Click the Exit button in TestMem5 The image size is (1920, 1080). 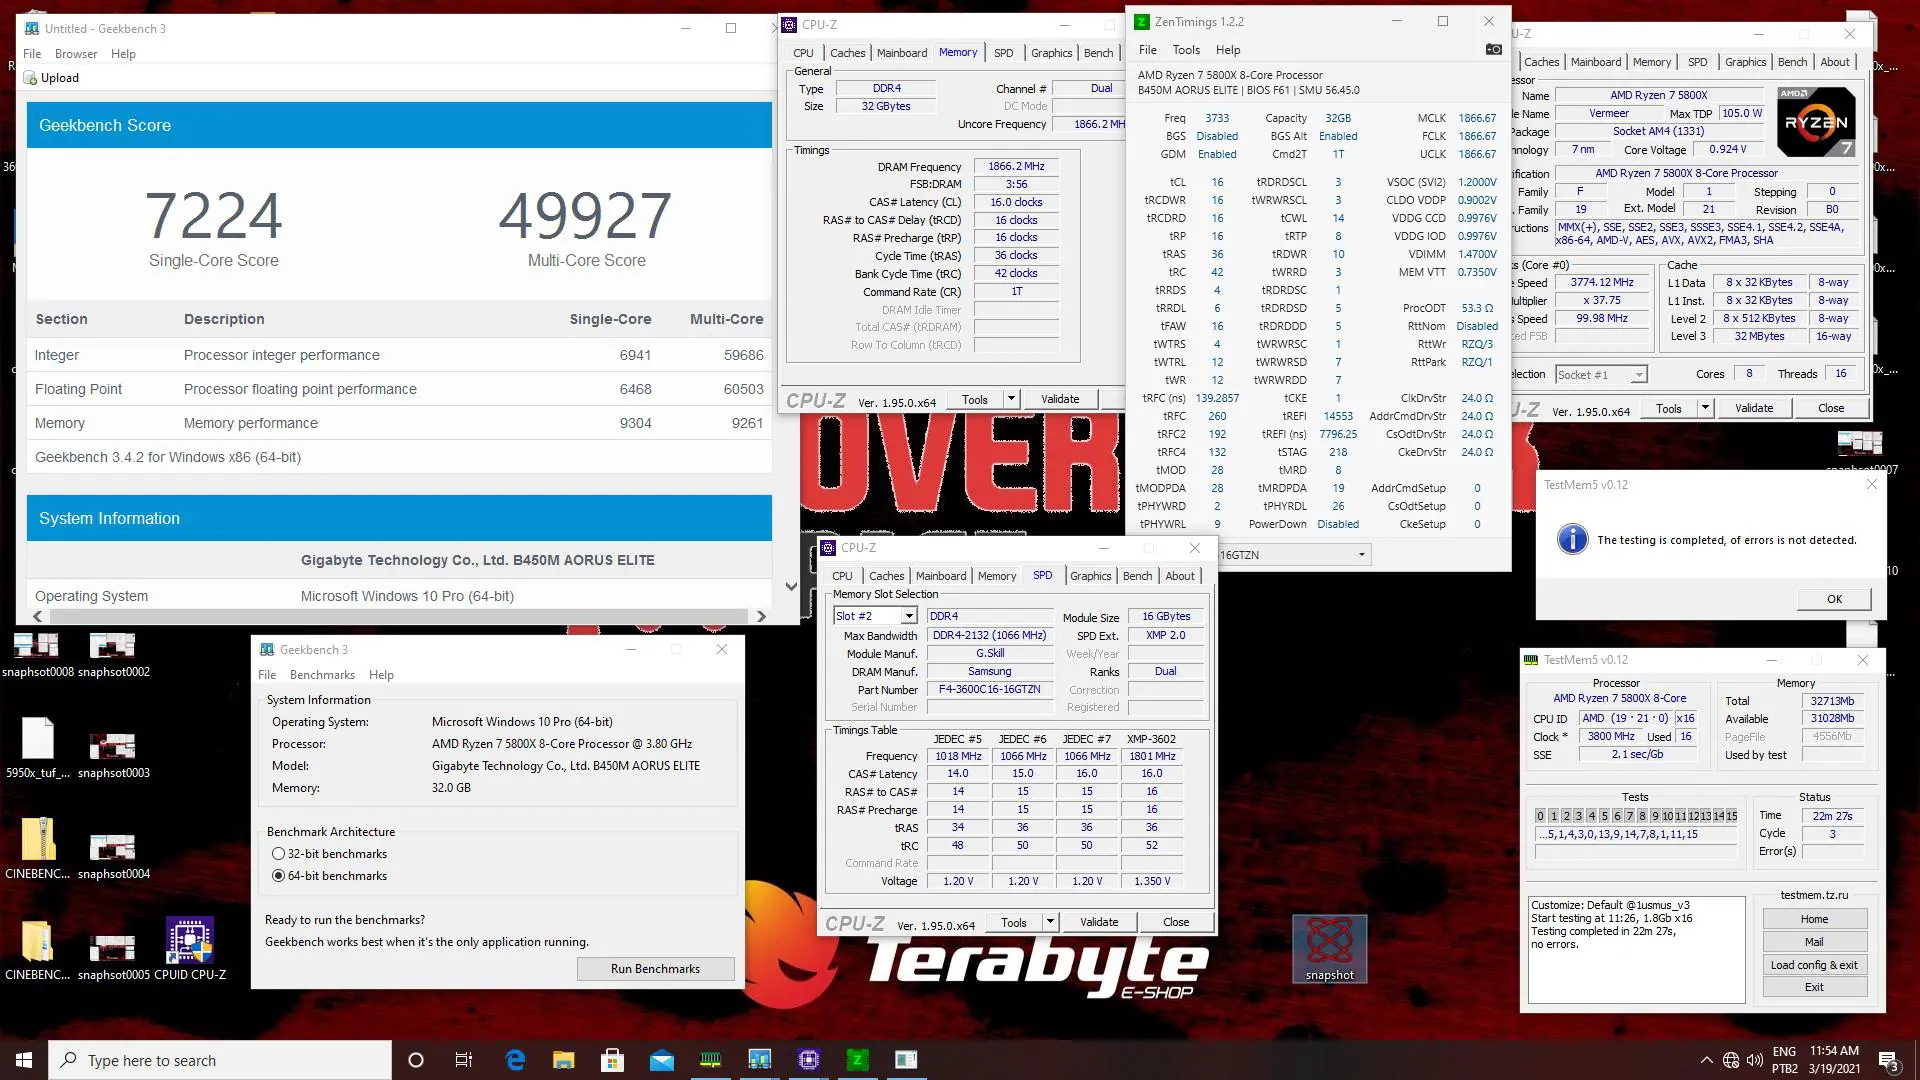pos(1814,987)
